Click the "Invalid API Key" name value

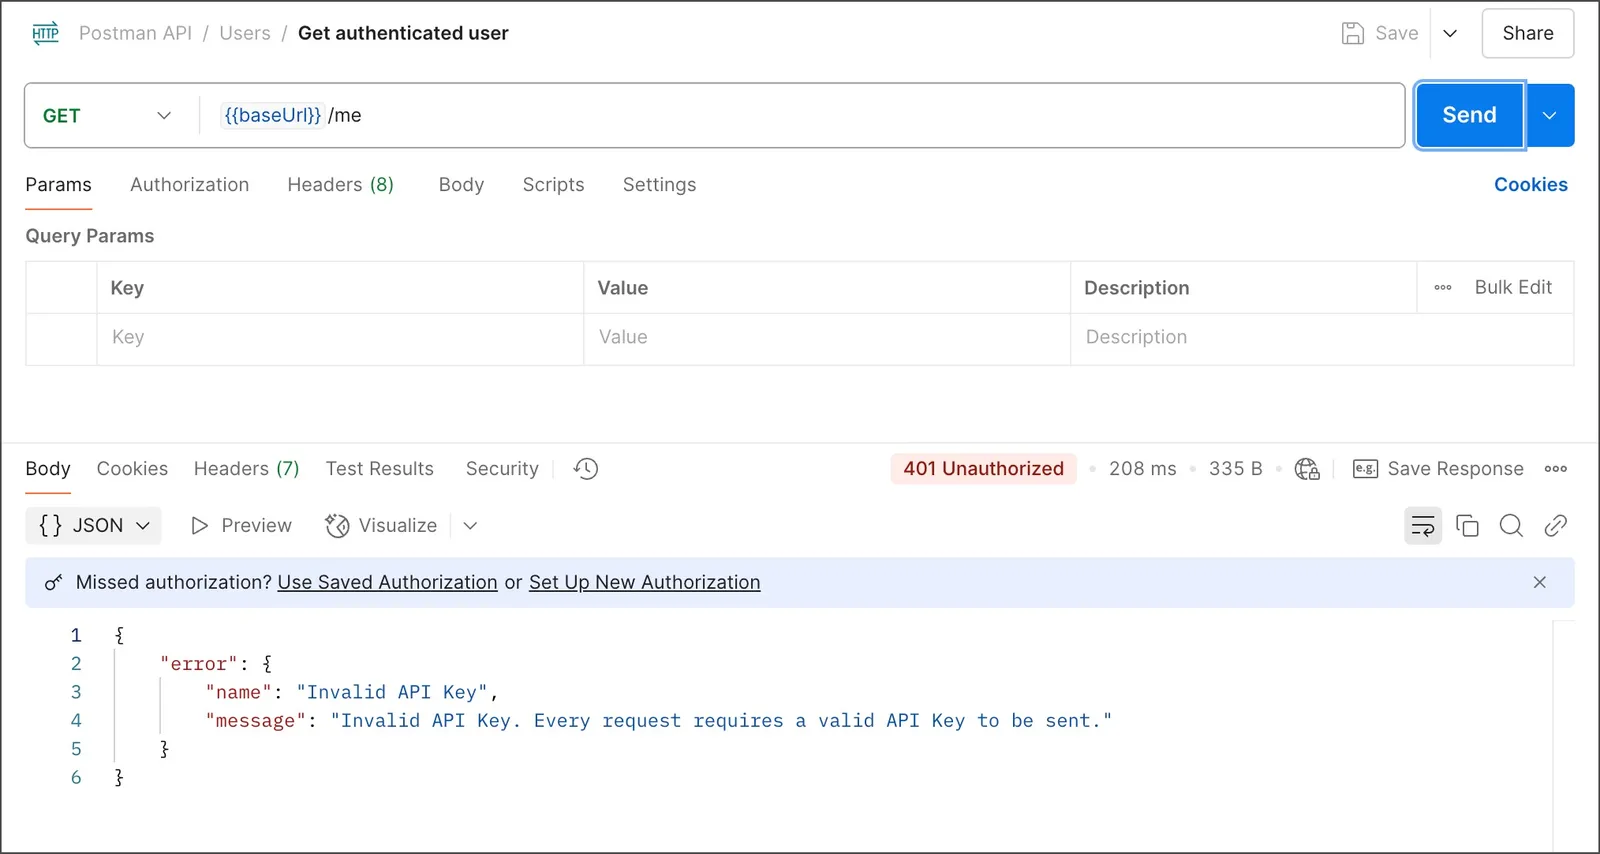point(392,692)
